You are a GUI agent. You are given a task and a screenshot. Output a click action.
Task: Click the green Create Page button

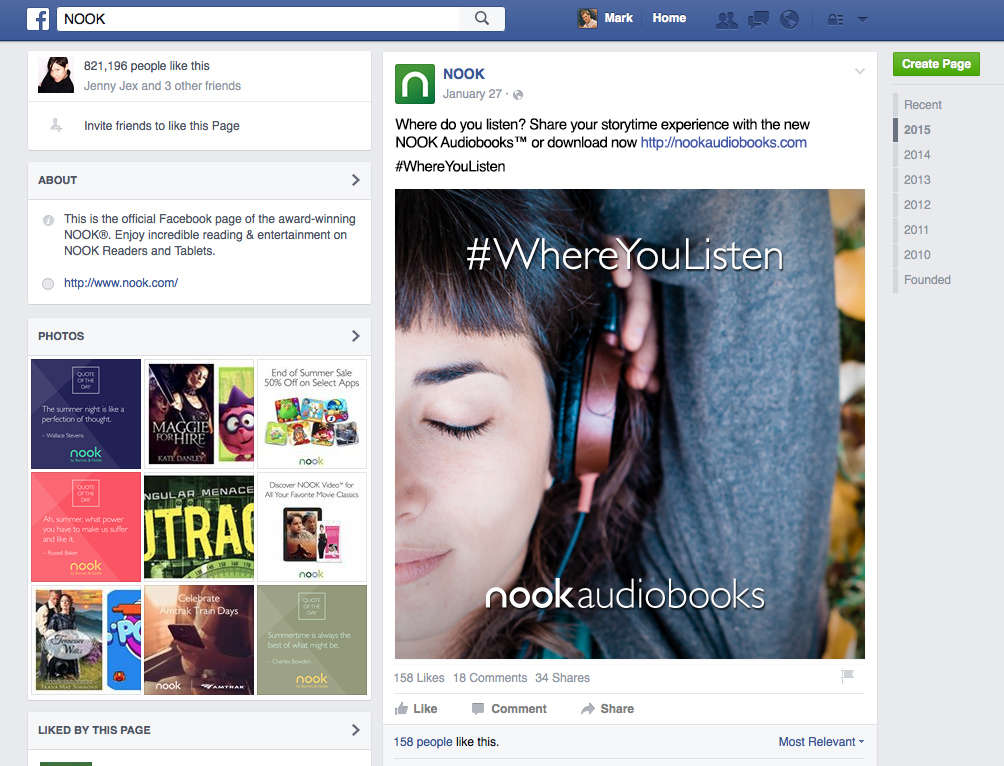(x=936, y=64)
